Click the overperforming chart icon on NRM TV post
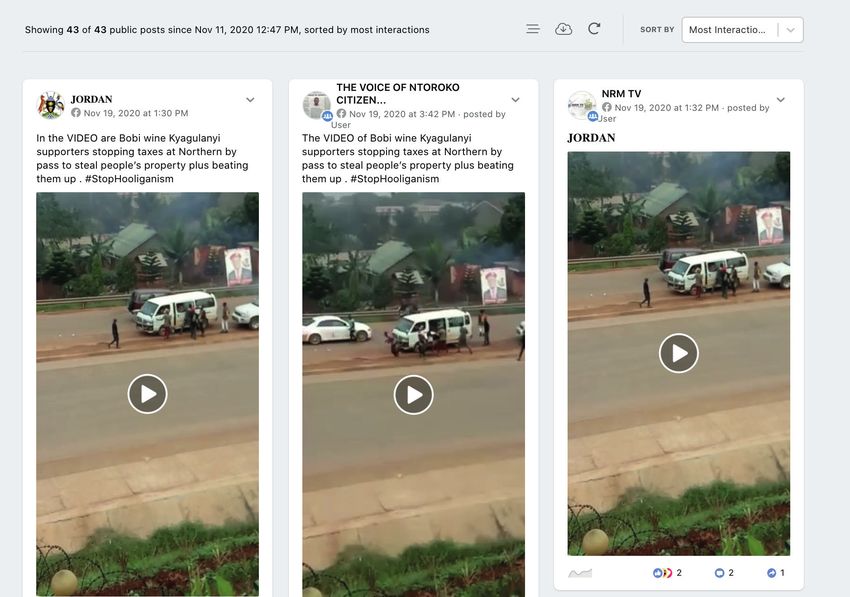The width and height of the screenshot is (850, 597). point(580,573)
